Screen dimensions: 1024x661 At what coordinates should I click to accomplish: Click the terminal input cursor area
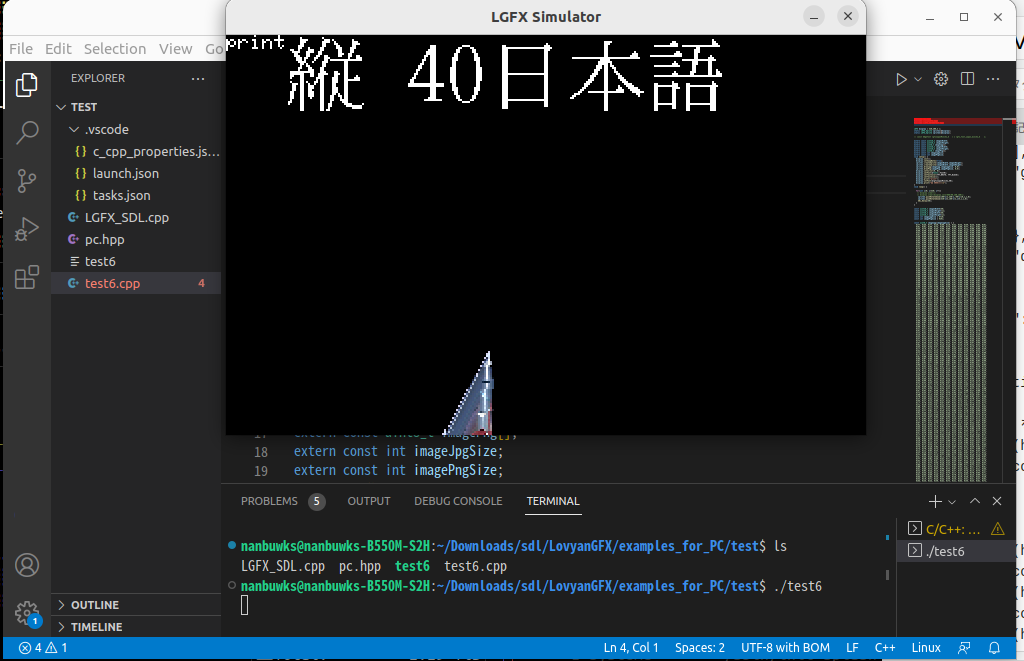(x=245, y=606)
